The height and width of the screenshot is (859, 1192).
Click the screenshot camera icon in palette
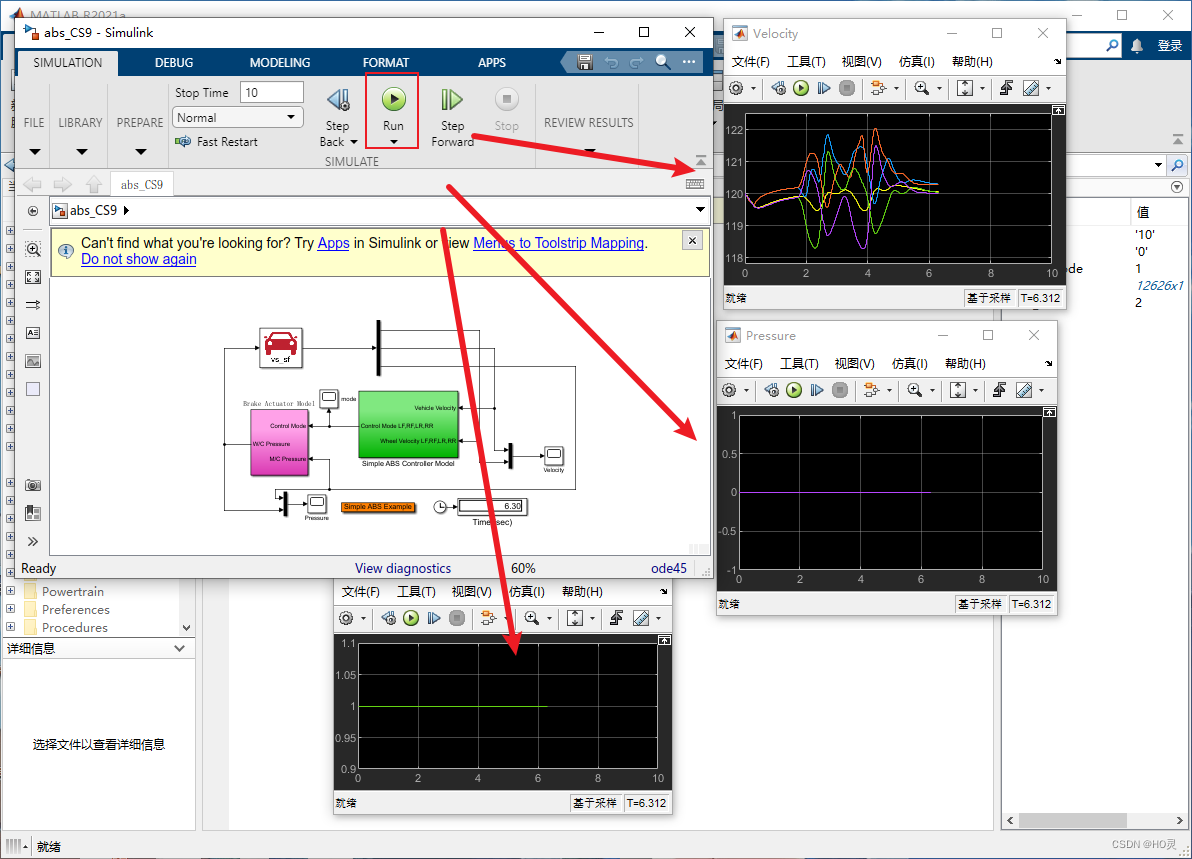[x=33, y=485]
